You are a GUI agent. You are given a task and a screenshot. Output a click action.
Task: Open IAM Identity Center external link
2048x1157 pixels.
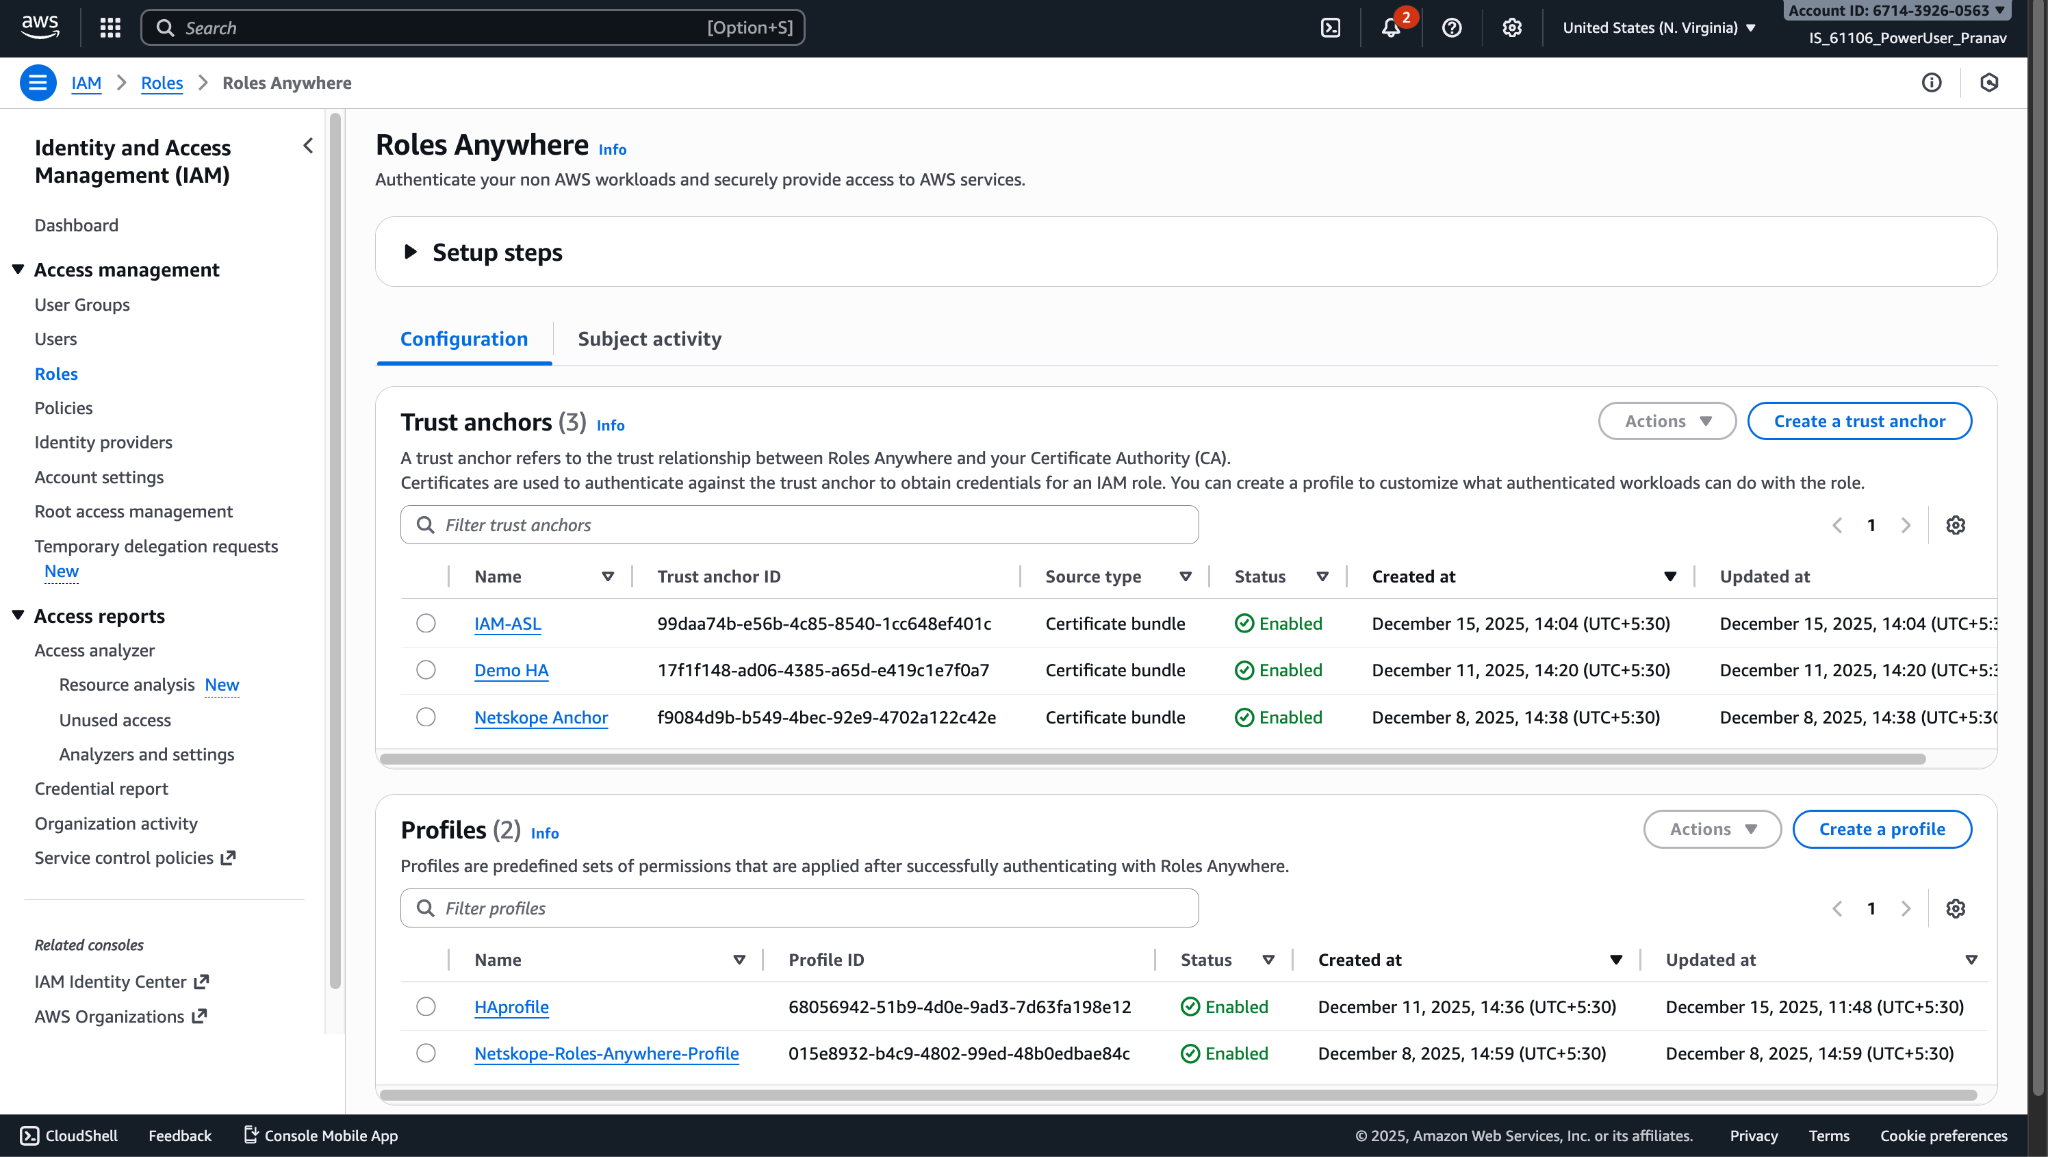(122, 982)
